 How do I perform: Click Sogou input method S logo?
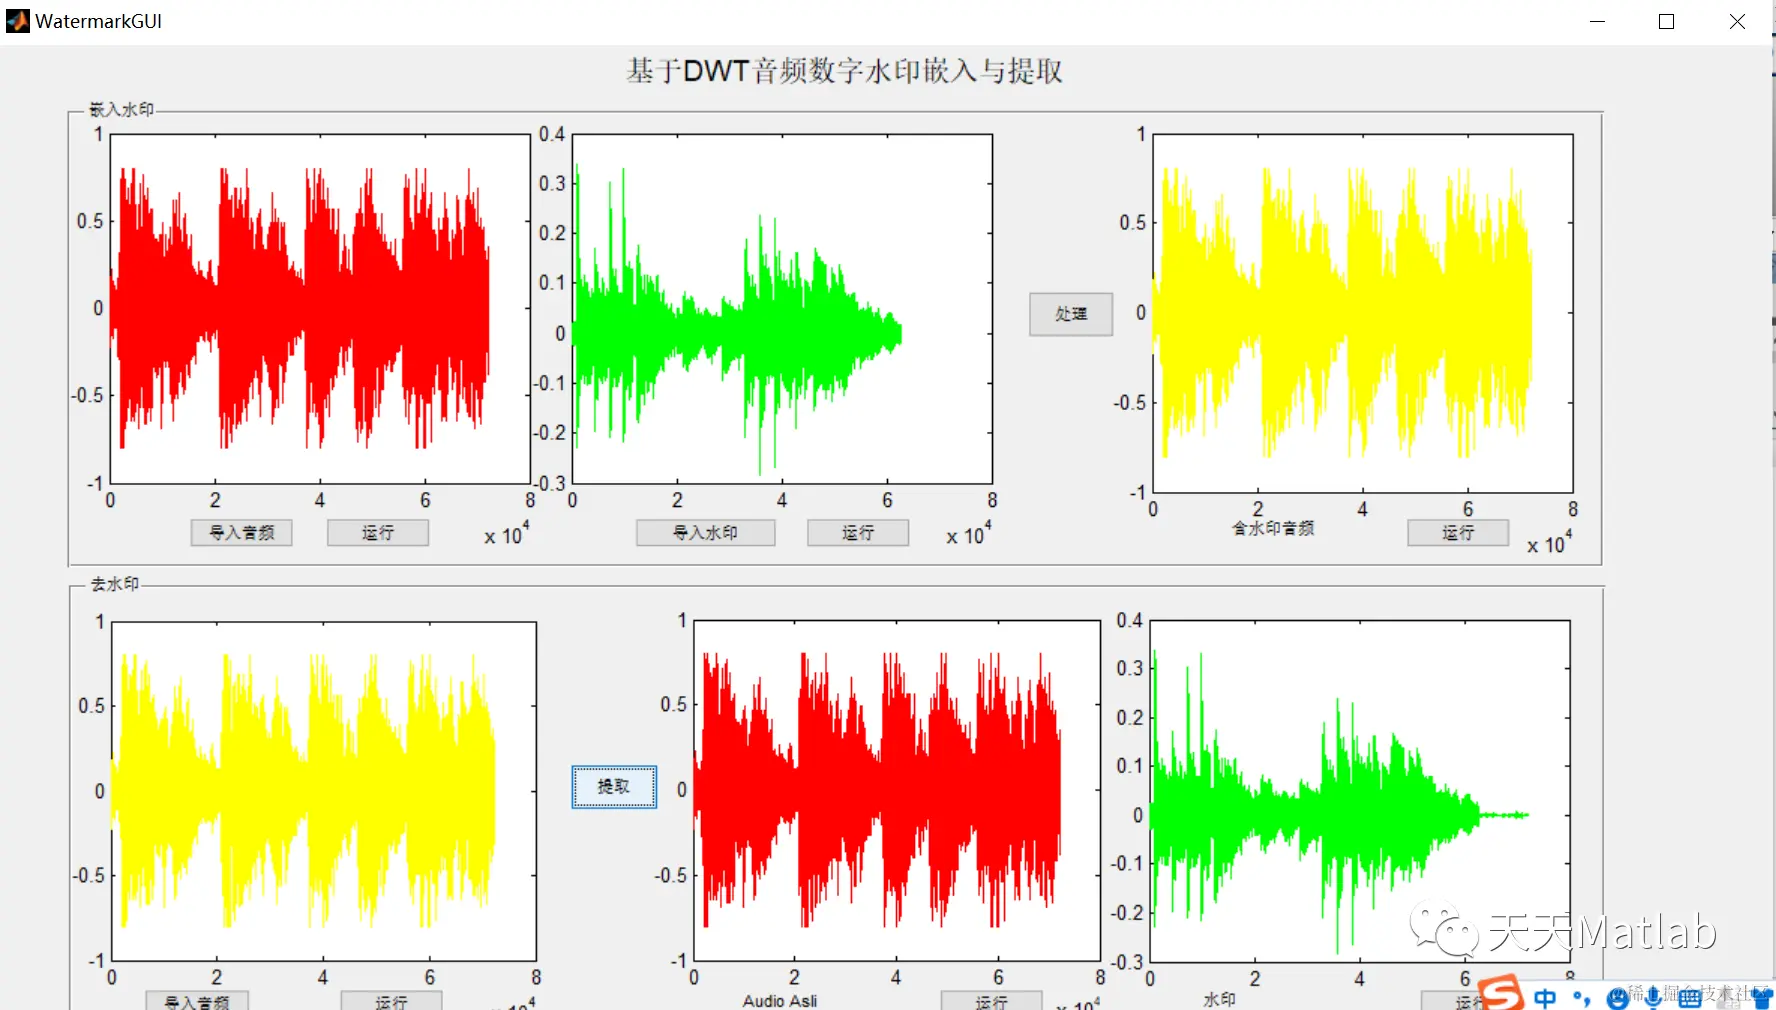tap(1501, 993)
